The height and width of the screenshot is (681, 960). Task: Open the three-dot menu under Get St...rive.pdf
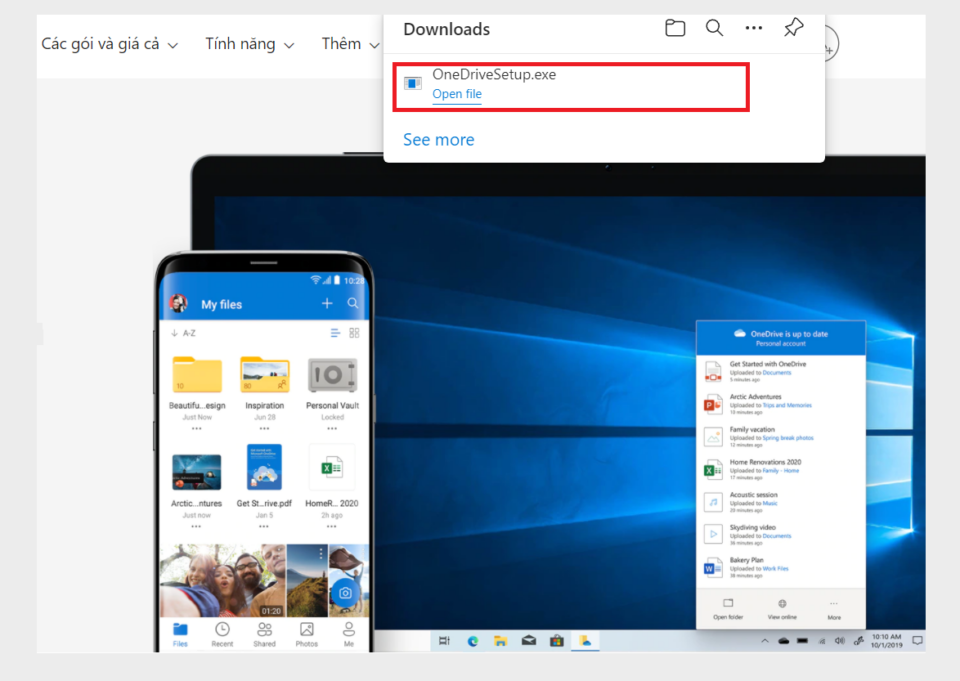[x=263, y=527]
